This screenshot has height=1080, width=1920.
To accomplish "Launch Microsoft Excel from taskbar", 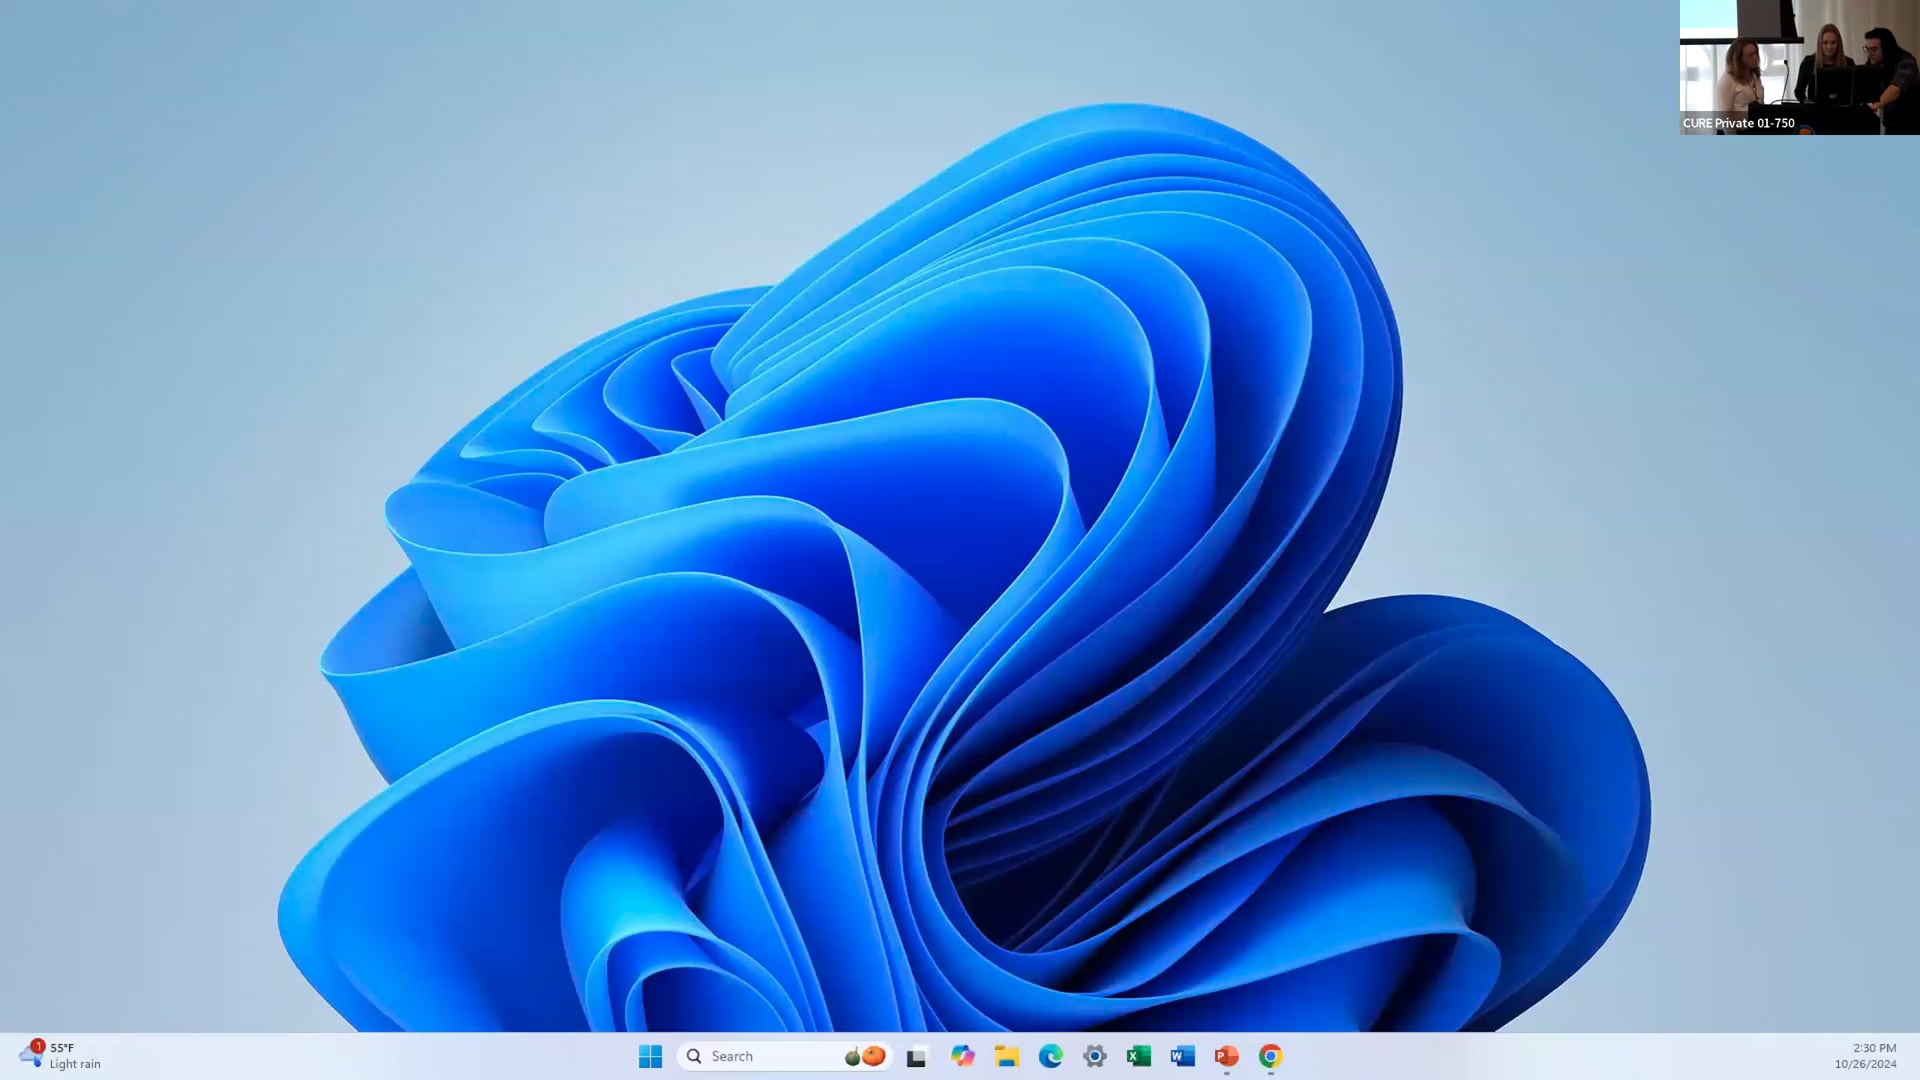I will 1138,1056.
